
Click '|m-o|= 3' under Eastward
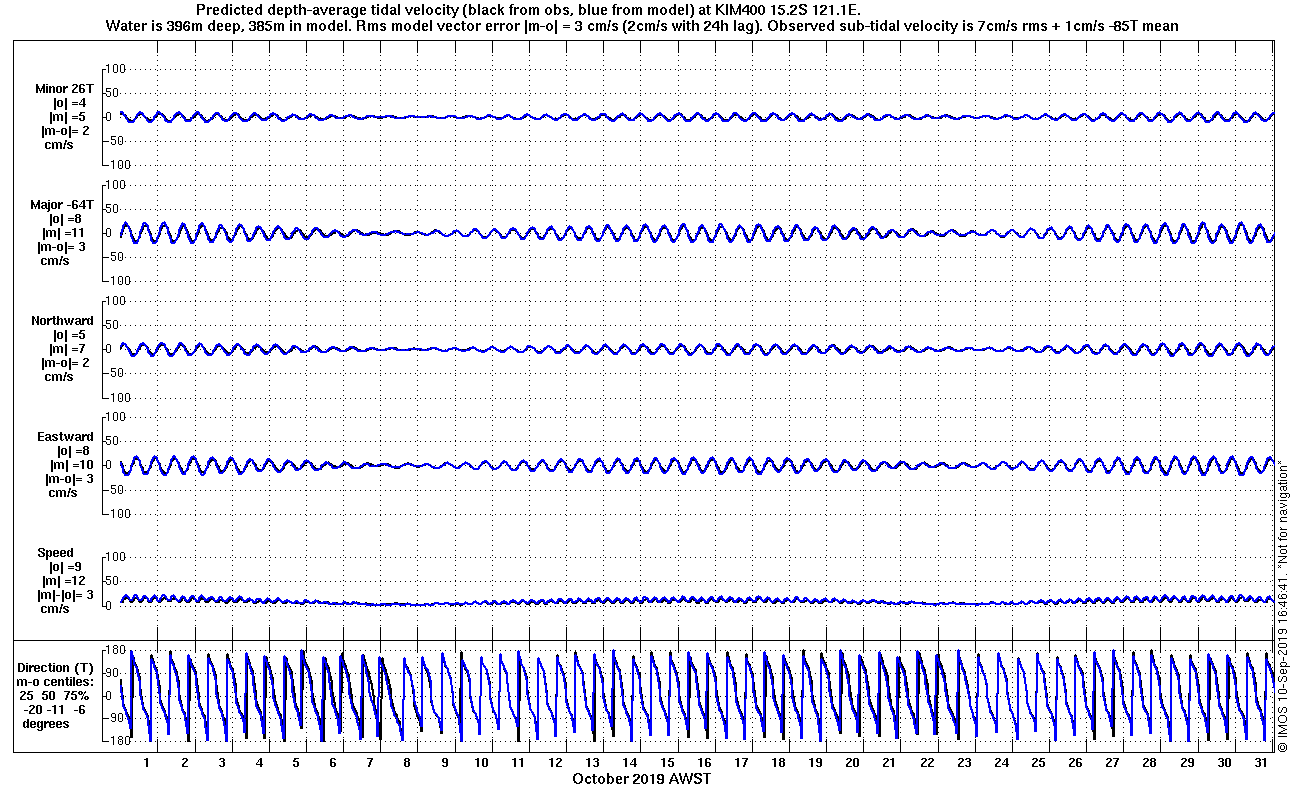click(67, 479)
